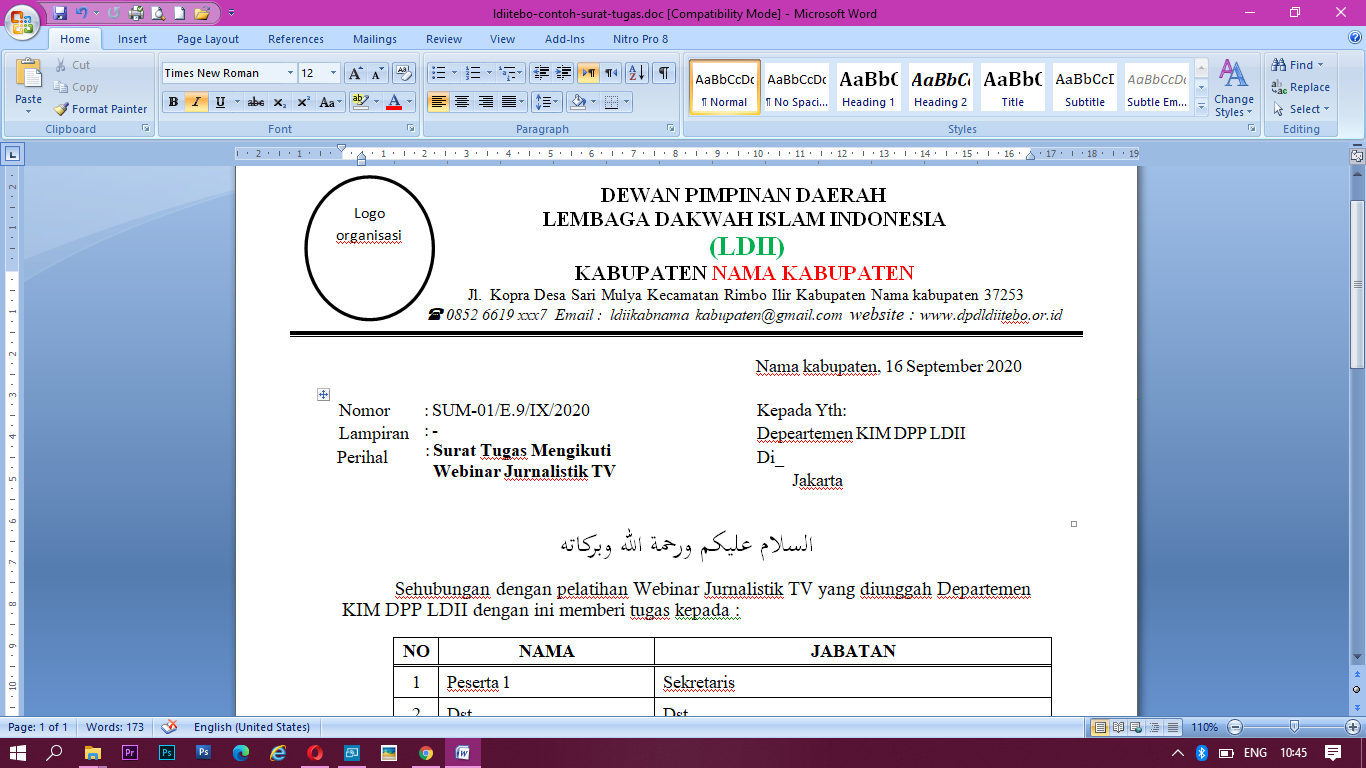Open the font size dropdown
1366x768 pixels.
click(333, 73)
